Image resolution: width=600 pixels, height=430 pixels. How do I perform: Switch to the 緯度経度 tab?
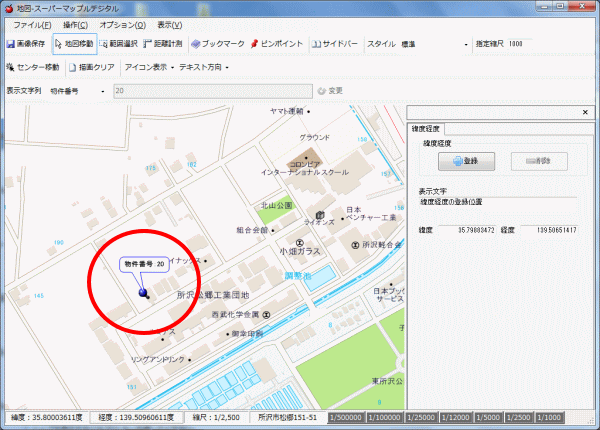[x=427, y=129]
